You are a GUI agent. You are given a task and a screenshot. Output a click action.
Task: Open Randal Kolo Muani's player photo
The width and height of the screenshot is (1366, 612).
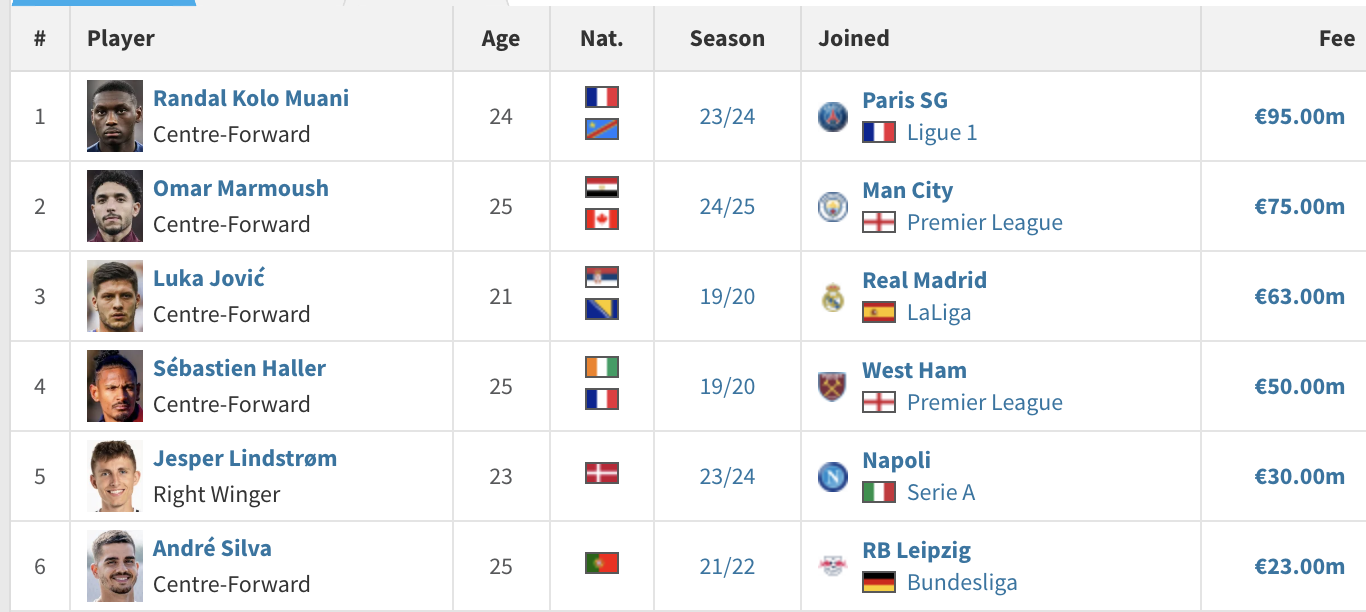[115, 116]
